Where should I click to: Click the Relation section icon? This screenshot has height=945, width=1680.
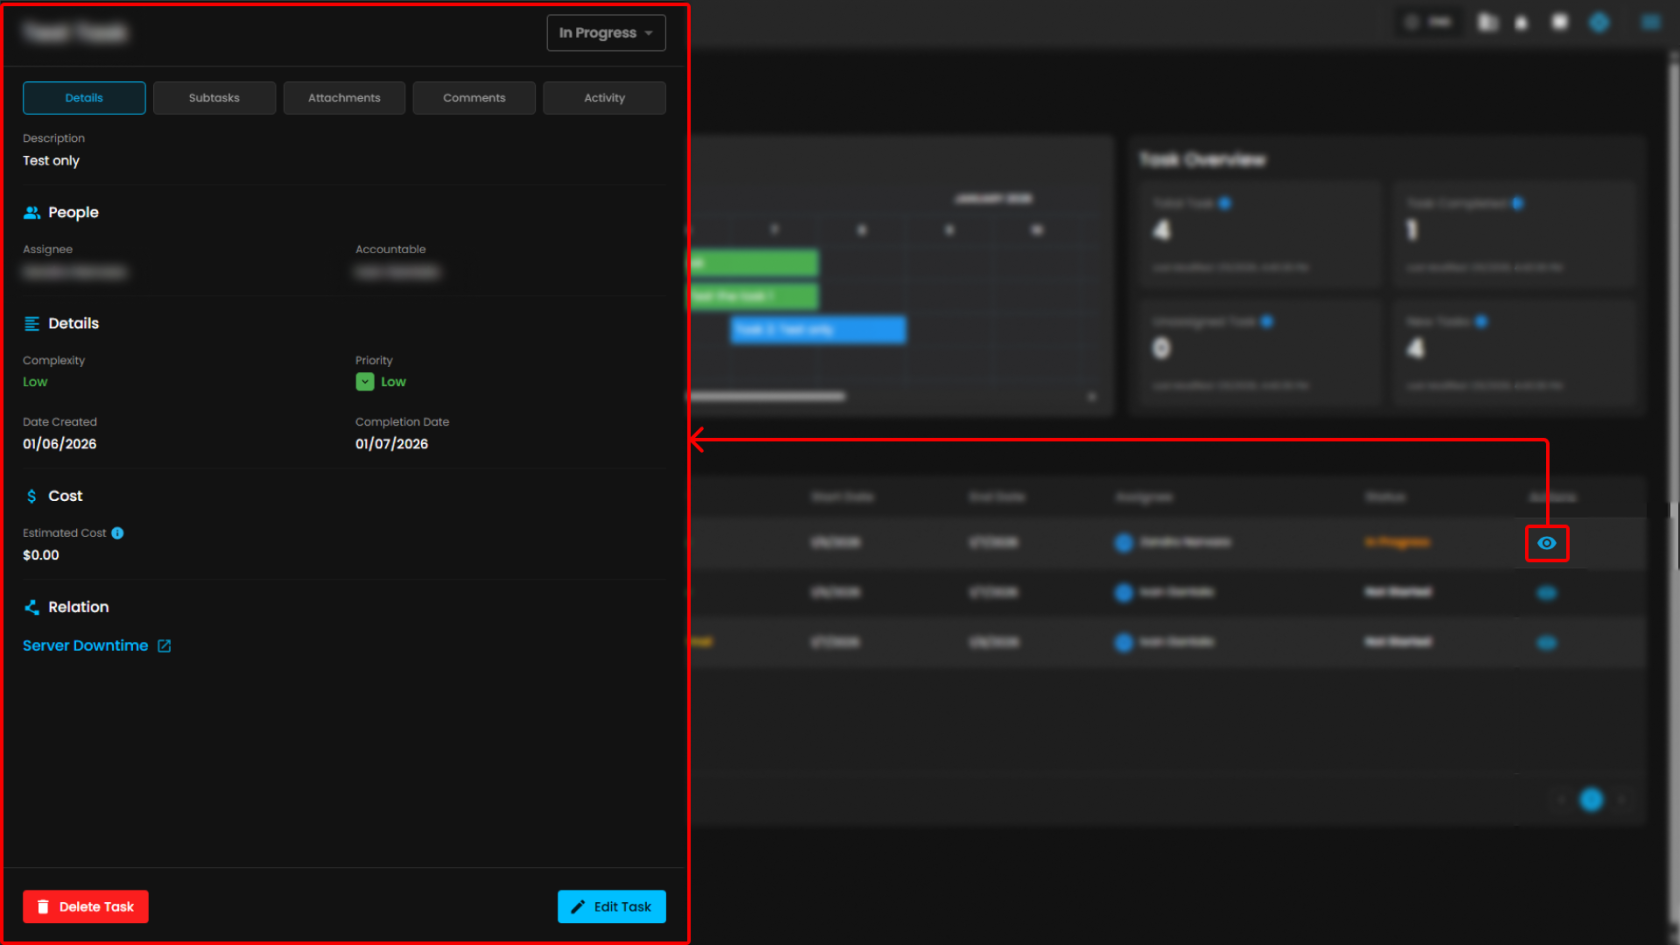point(32,607)
